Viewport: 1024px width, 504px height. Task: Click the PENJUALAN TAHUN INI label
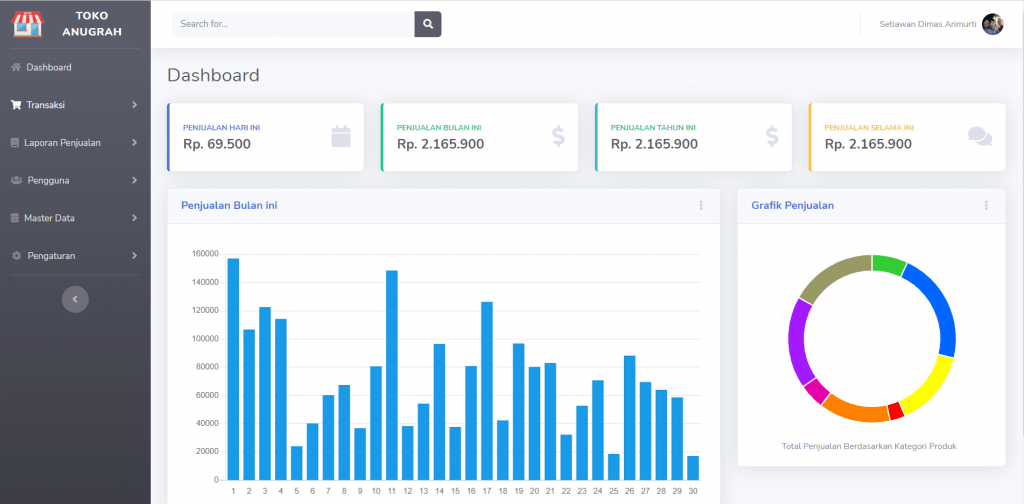point(653,128)
